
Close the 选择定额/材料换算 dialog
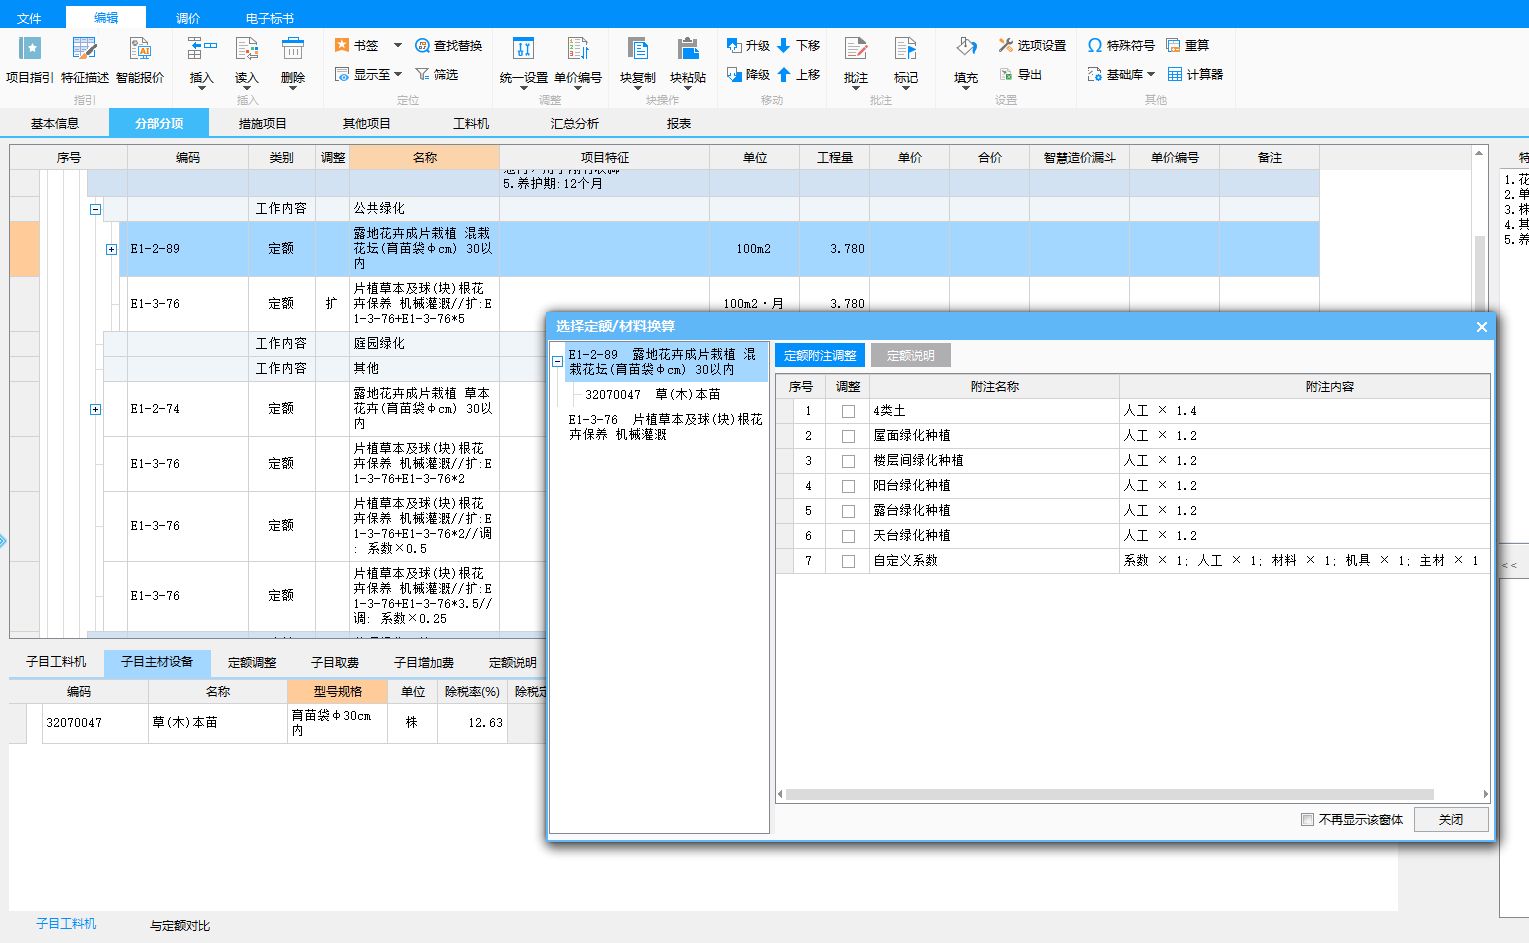click(1482, 327)
